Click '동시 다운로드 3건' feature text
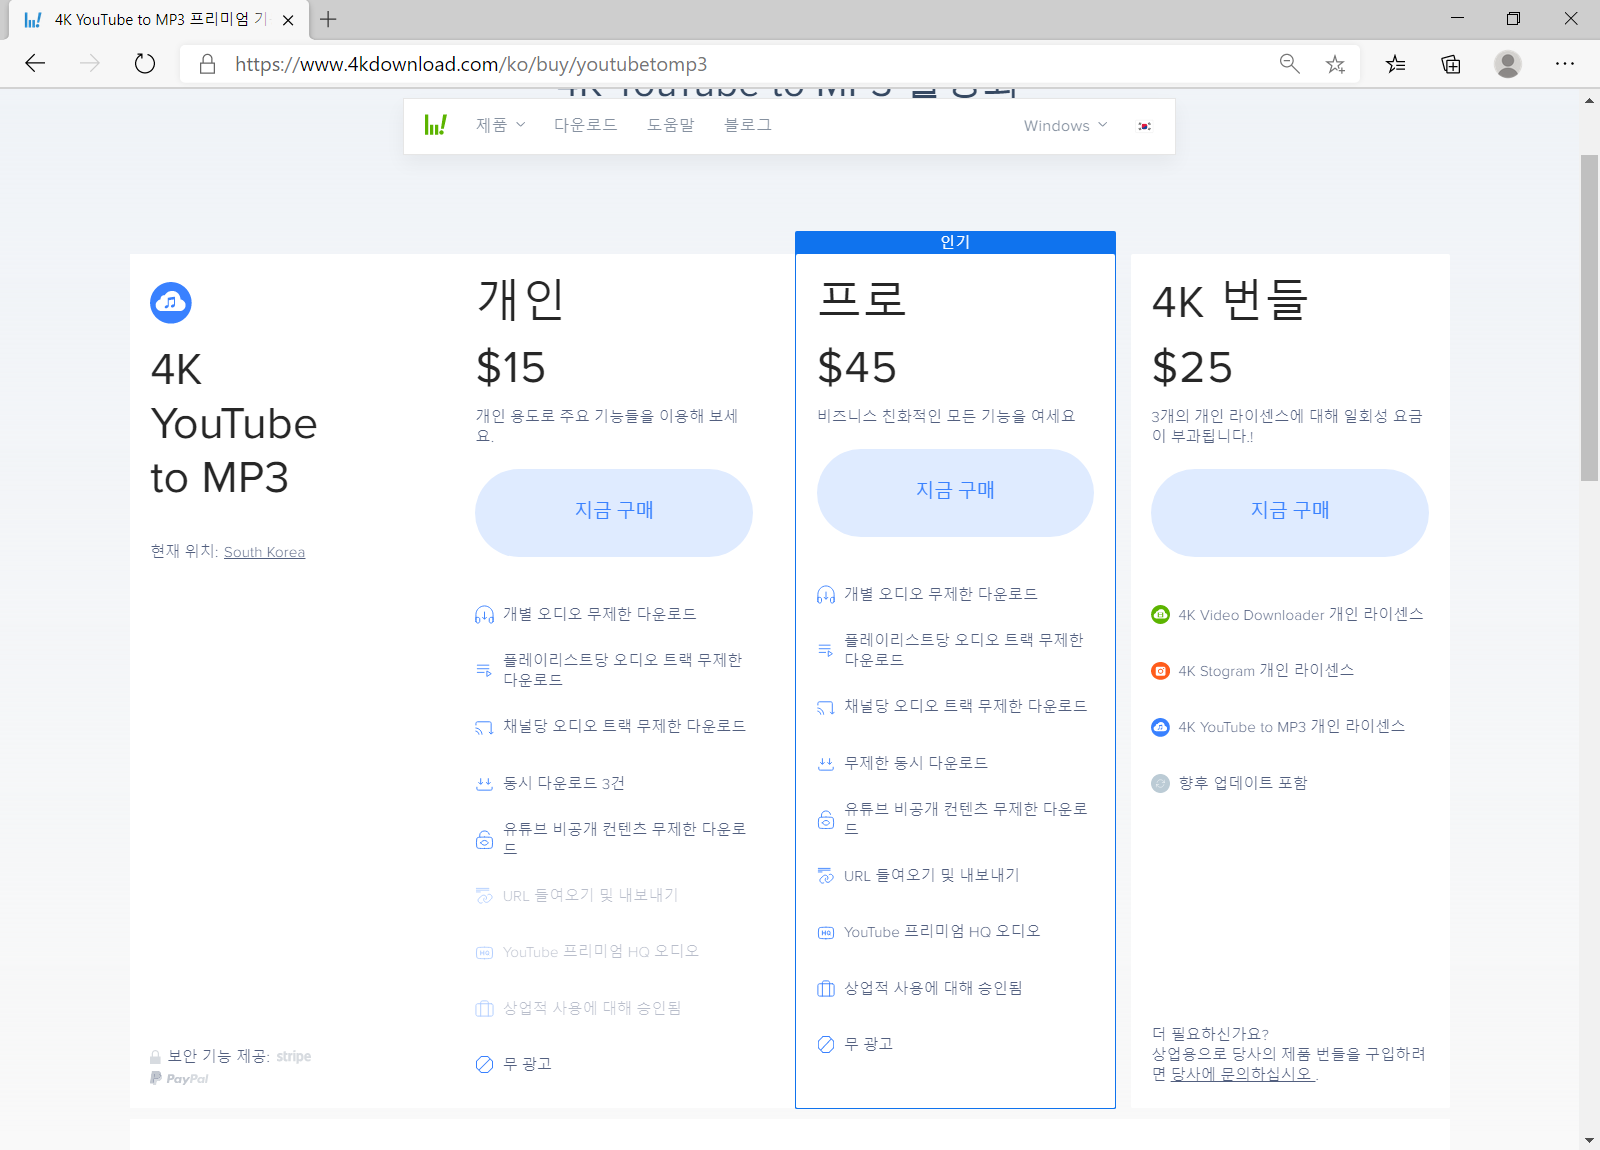 (x=564, y=783)
